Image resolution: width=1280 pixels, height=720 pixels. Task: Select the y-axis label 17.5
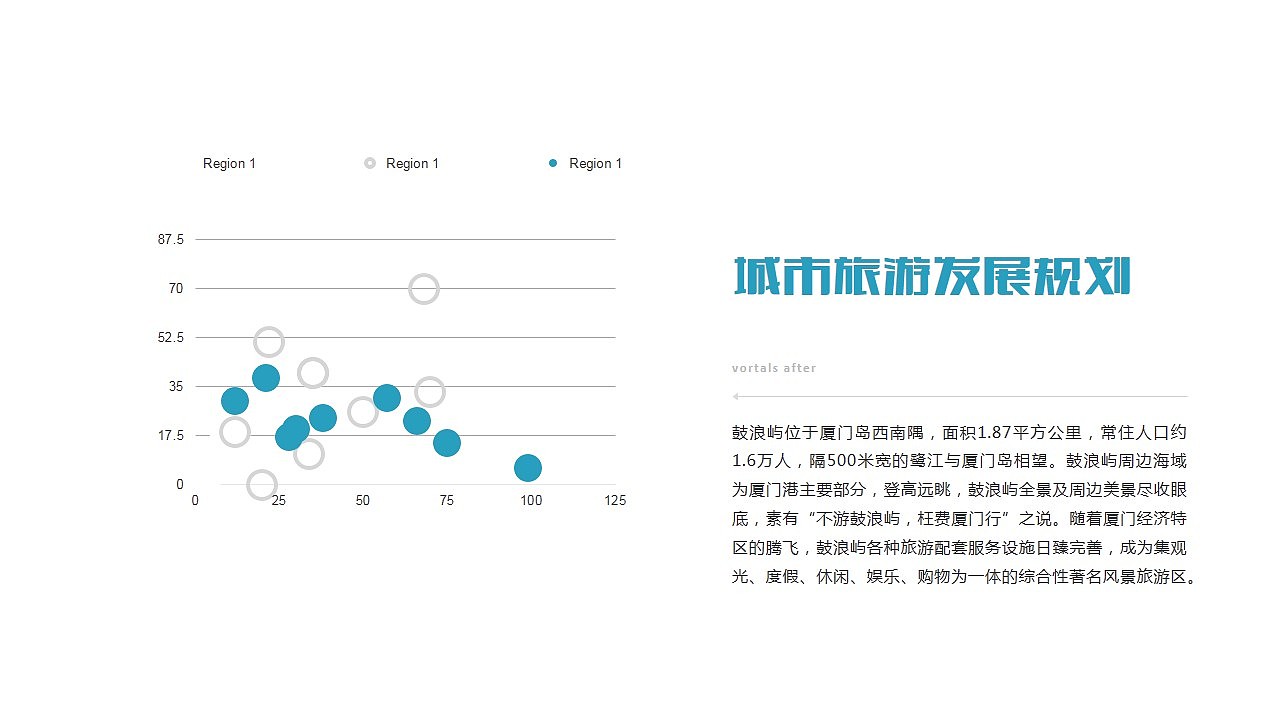[x=171, y=435]
